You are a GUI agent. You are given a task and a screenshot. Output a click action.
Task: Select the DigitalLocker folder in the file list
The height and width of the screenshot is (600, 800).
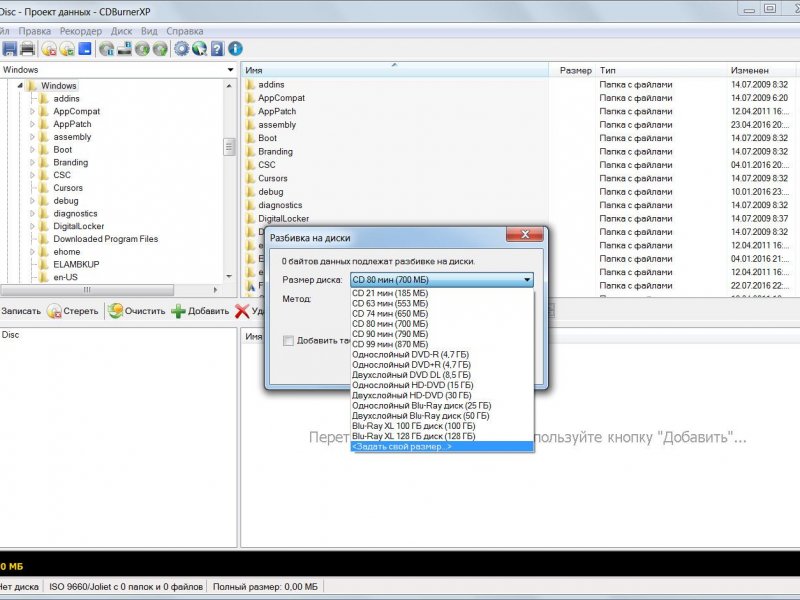(283, 219)
